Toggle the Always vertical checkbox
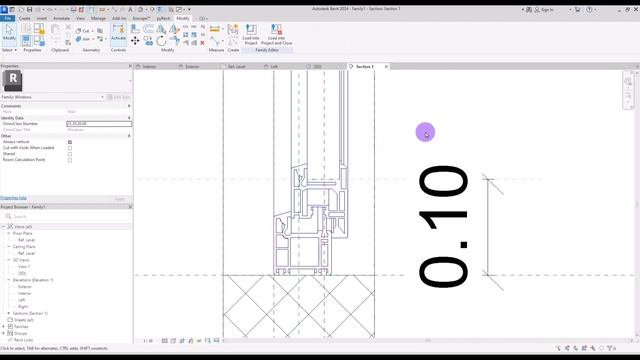 tap(70, 142)
